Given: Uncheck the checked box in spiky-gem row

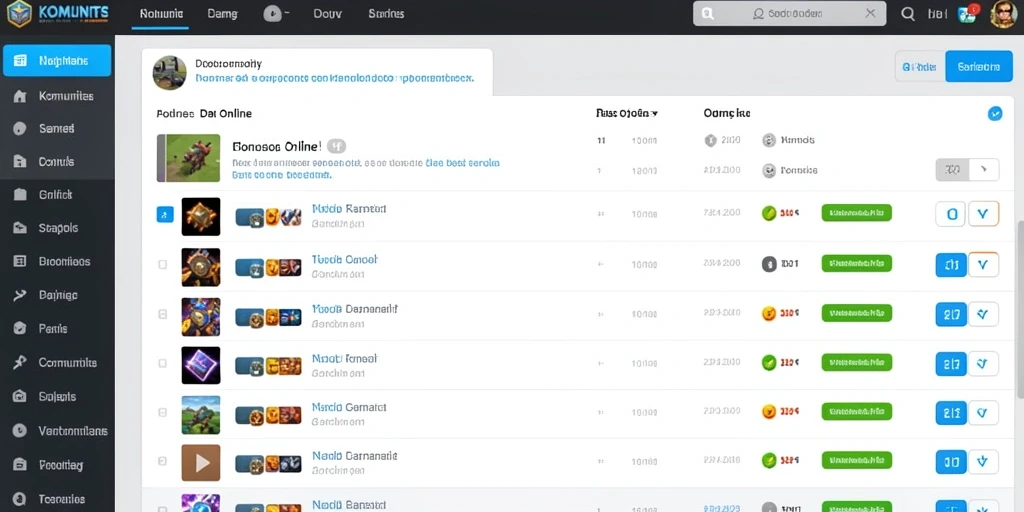Looking at the screenshot, I should point(165,214).
